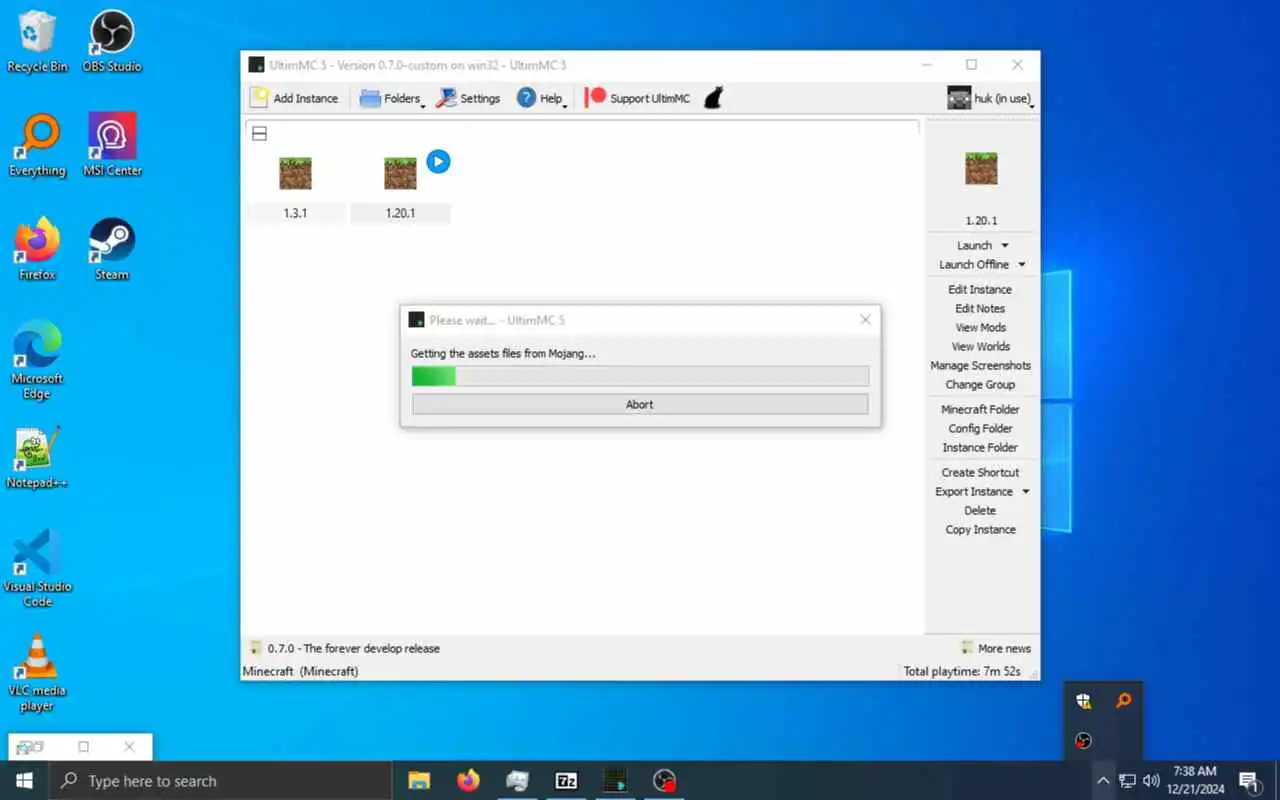The height and width of the screenshot is (800, 1280).
Task: Click the Total playtime status text
Action: [962, 671]
